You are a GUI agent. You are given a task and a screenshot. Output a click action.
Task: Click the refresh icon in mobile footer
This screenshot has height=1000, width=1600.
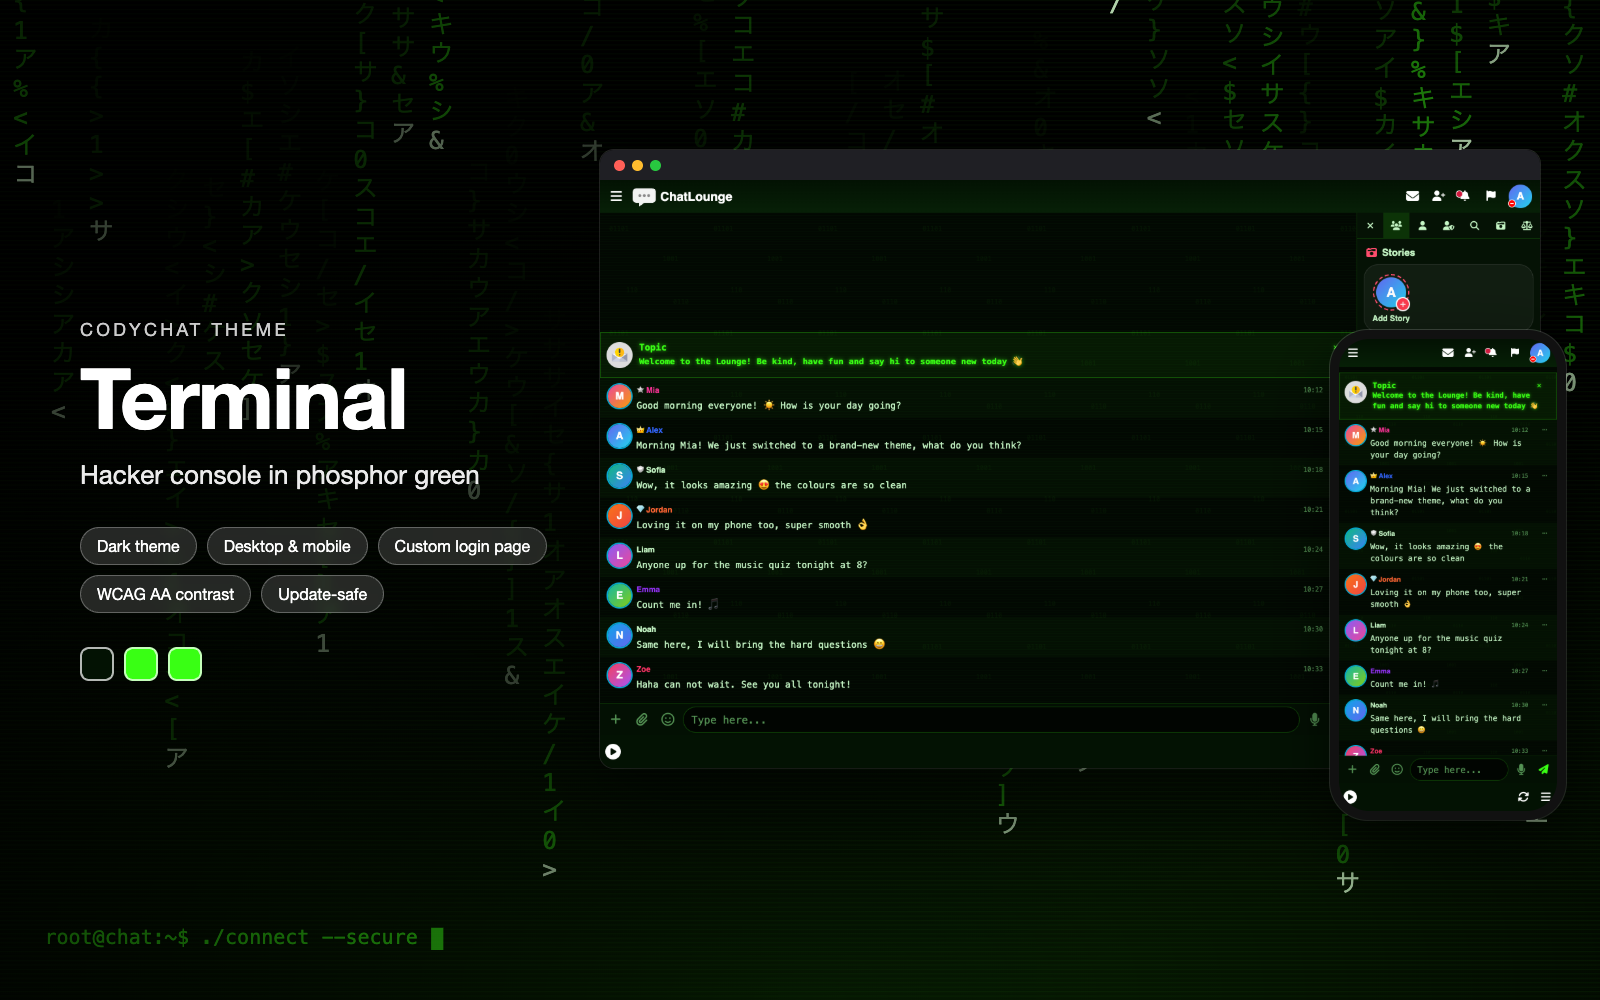pos(1523,797)
